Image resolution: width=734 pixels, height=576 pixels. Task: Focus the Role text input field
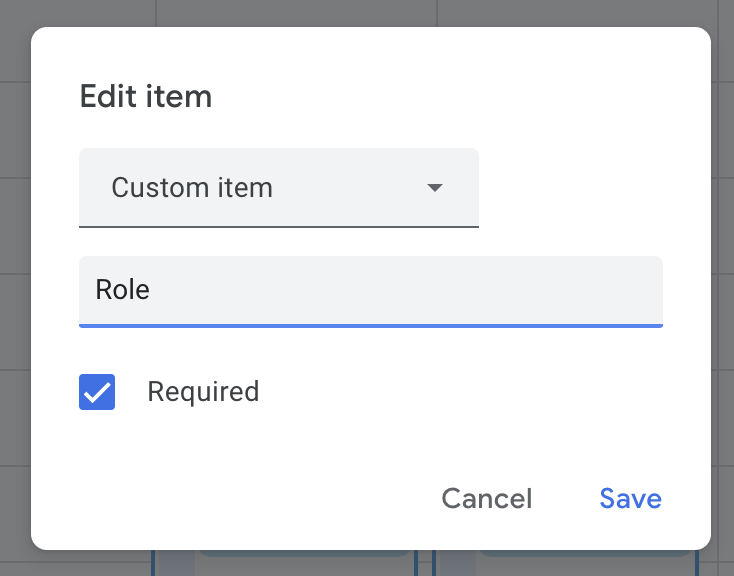tap(370, 290)
